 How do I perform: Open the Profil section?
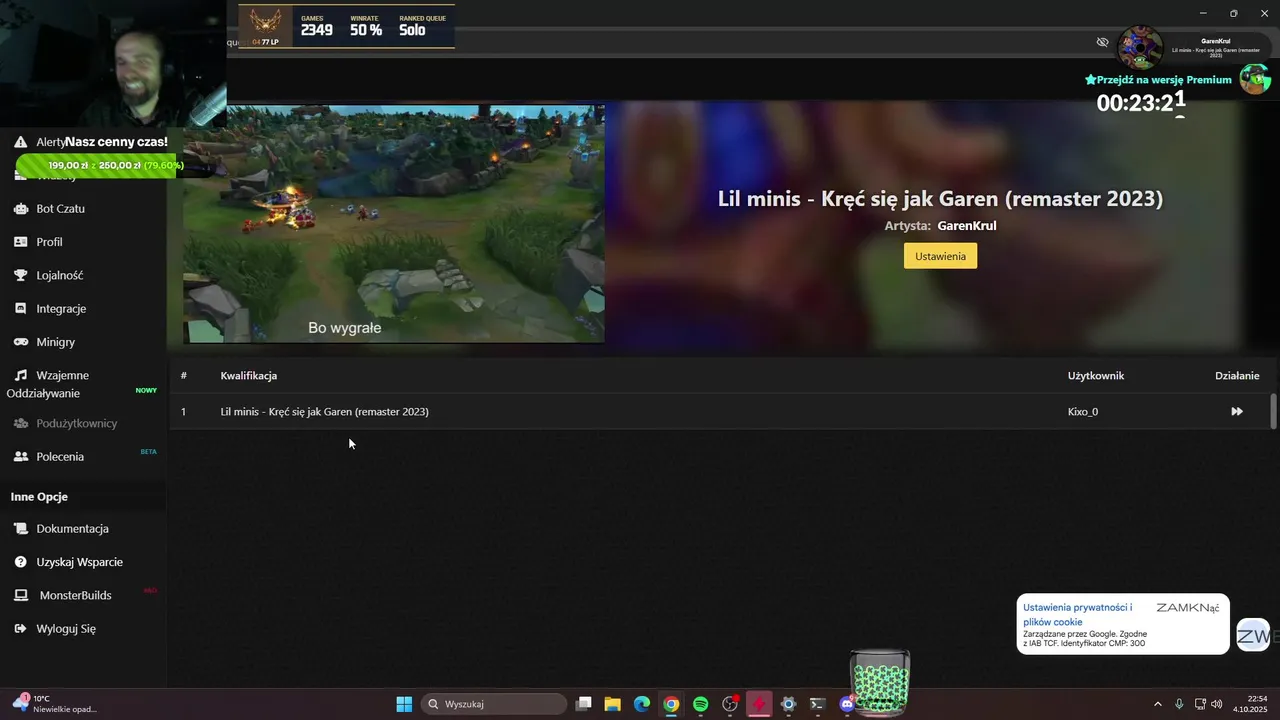pyautogui.click(x=49, y=242)
